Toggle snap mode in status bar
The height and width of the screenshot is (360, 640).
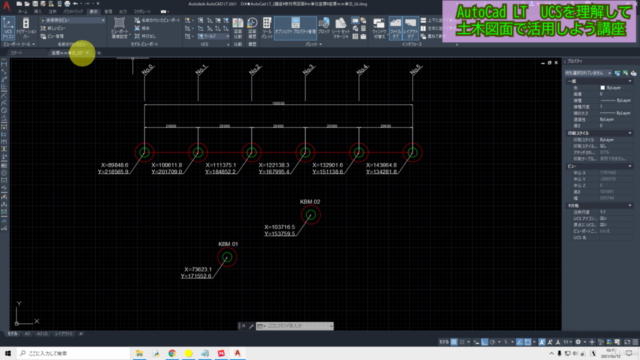tap(462, 342)
